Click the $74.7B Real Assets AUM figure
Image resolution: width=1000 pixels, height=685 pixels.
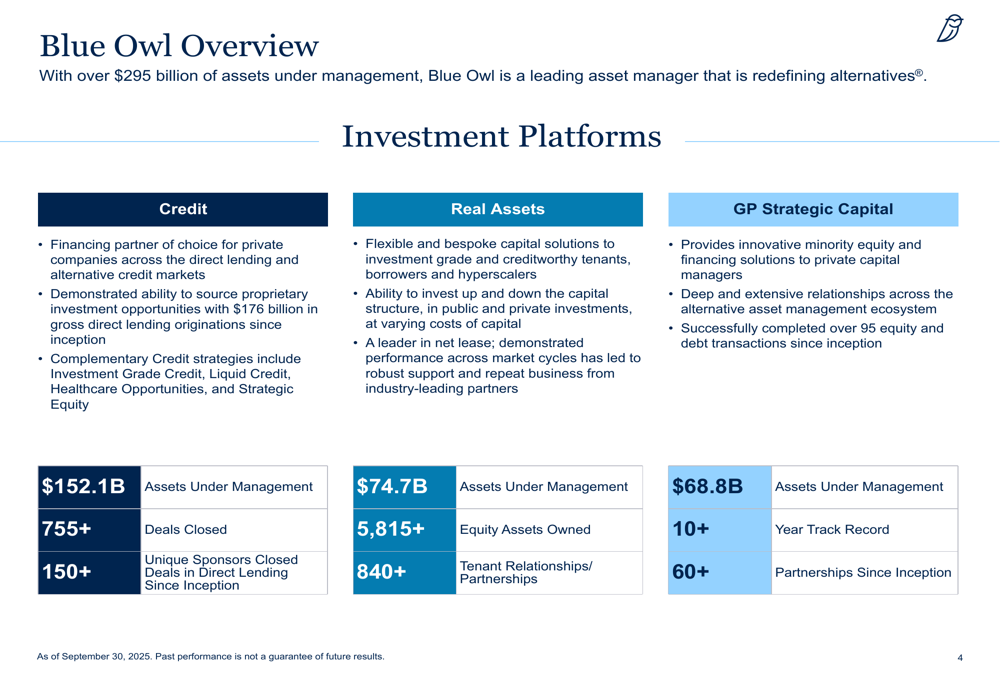click(x=392, y=487)
